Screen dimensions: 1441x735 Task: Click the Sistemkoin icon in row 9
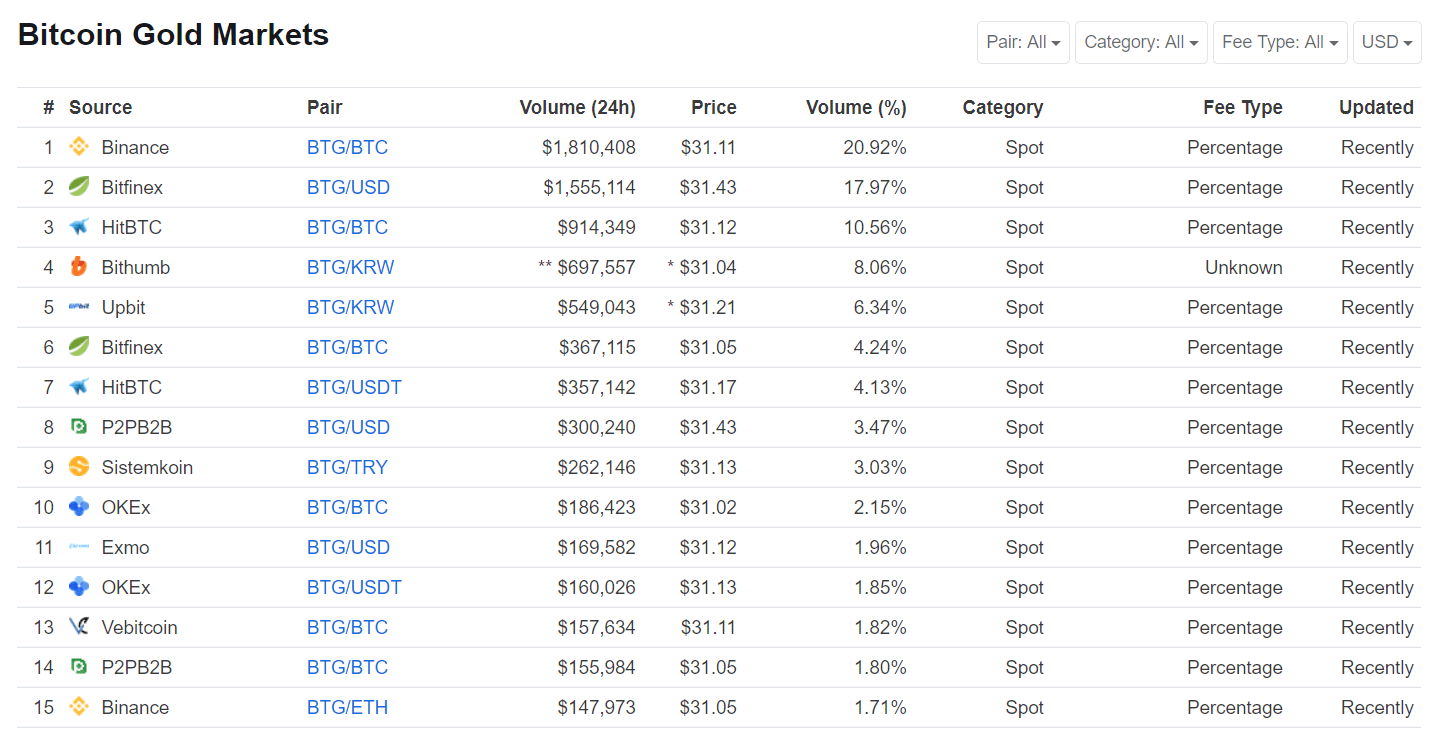79,467
